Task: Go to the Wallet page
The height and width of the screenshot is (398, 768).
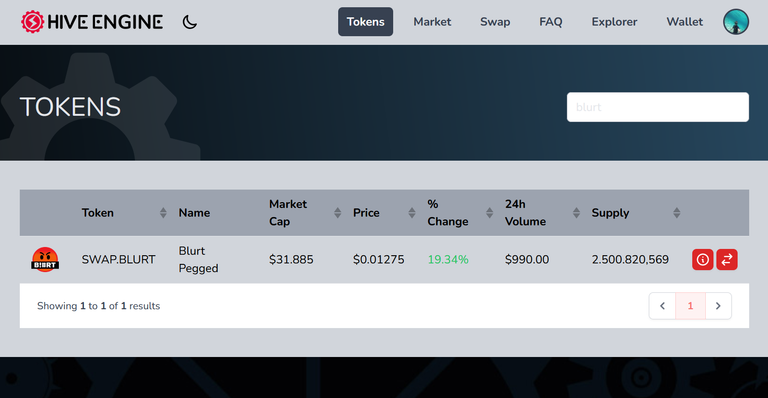Action: [684, 22]
